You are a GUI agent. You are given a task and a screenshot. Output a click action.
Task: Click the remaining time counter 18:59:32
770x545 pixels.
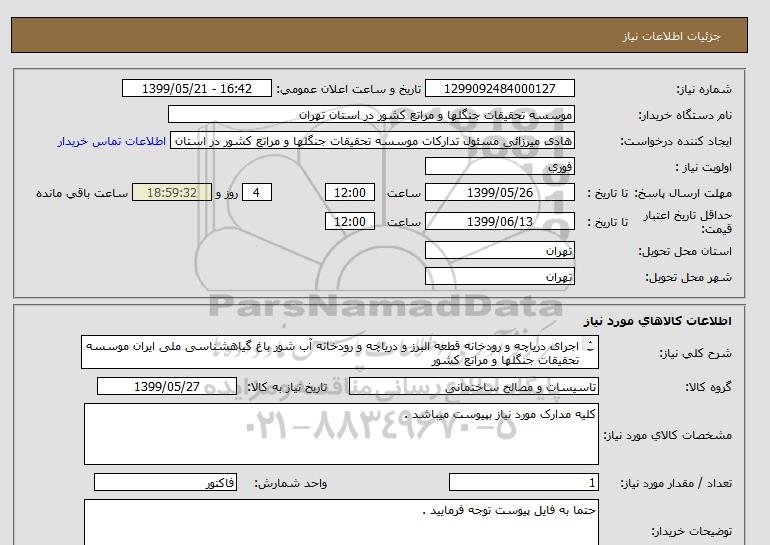172,192
